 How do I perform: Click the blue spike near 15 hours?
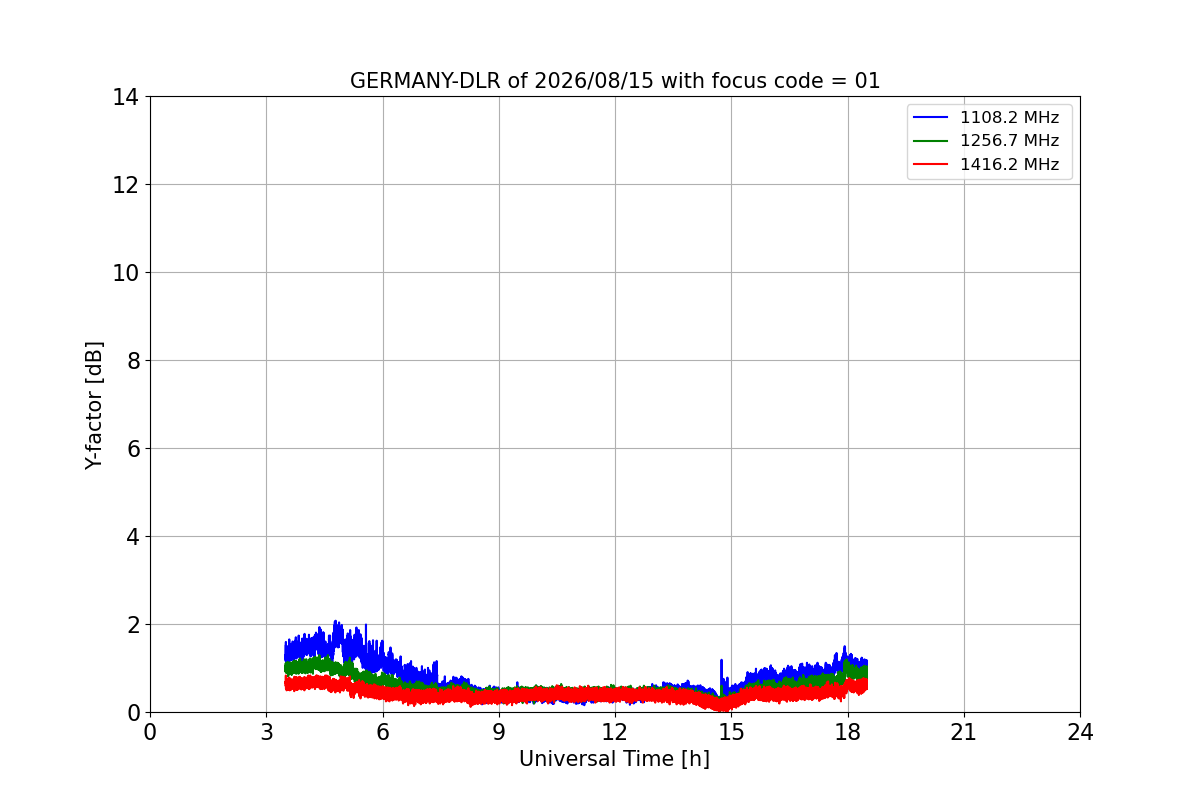coord(721,670)
